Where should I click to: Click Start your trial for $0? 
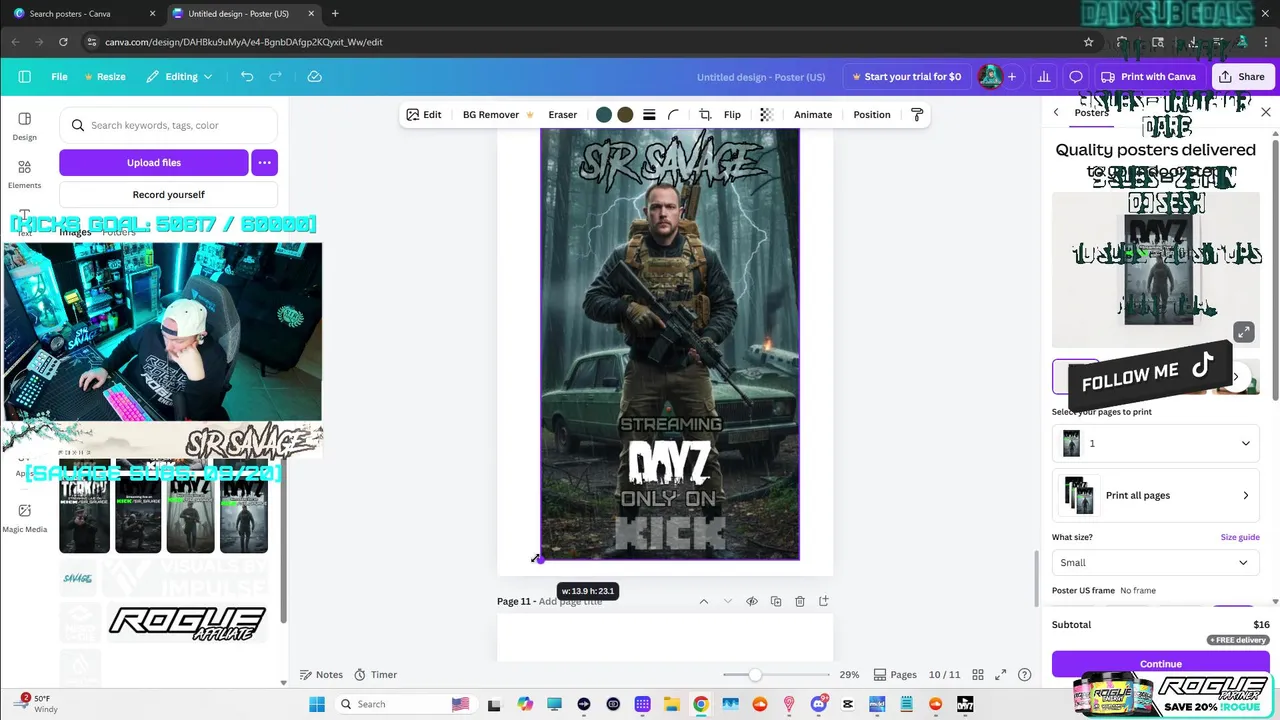[x=906, y=76]
